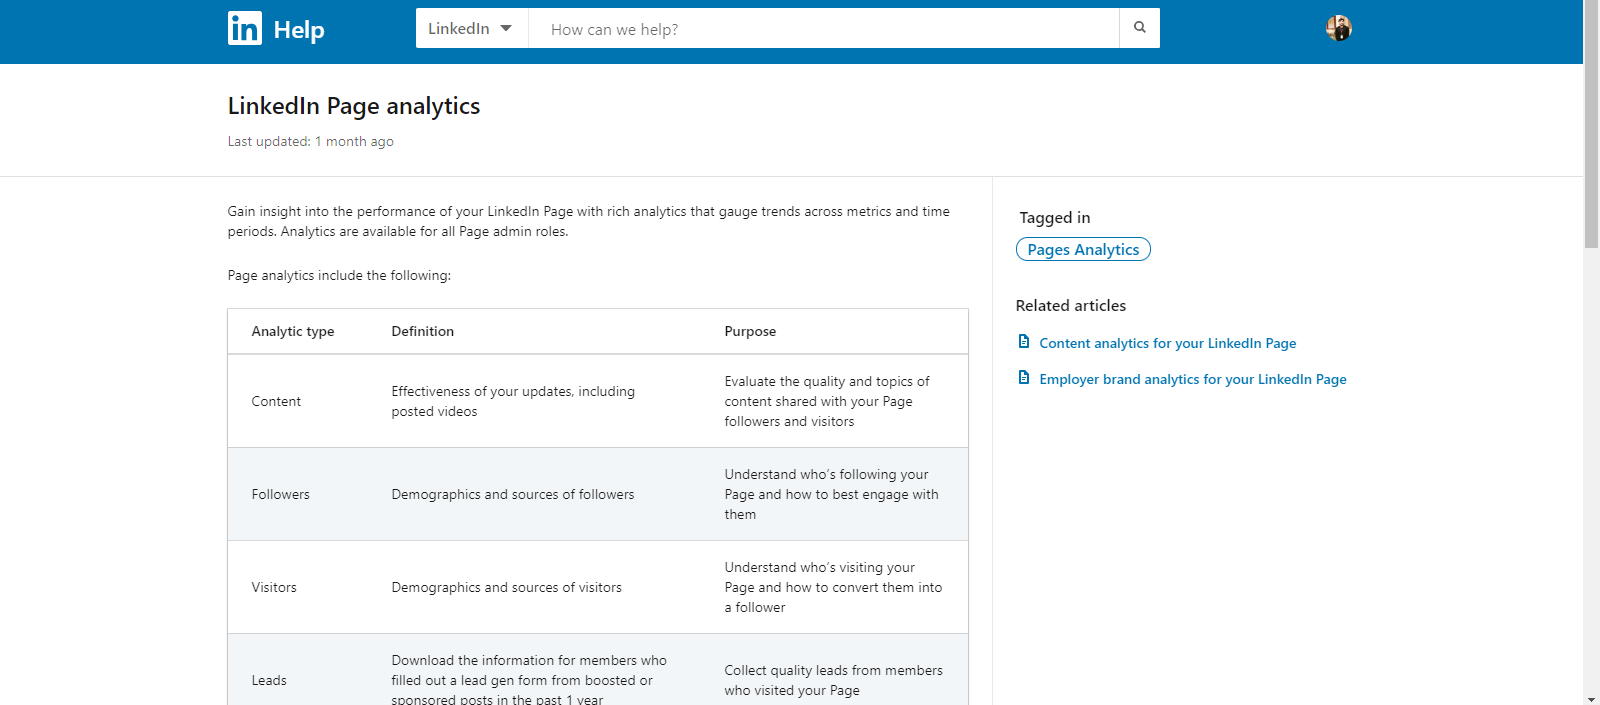Click the 'Last updated: 1 month ago' text
This screenshot has width=1600, height=705.
click(x=311, y=141)
